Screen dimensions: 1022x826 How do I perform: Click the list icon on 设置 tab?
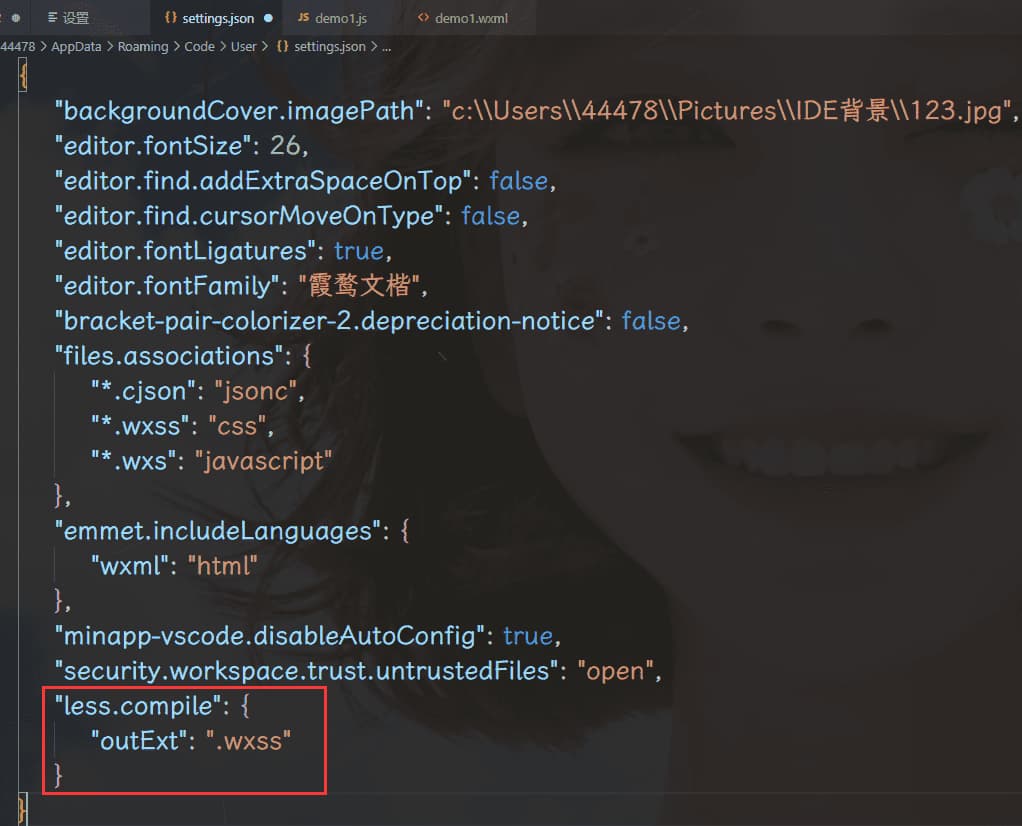coord(52,18)
